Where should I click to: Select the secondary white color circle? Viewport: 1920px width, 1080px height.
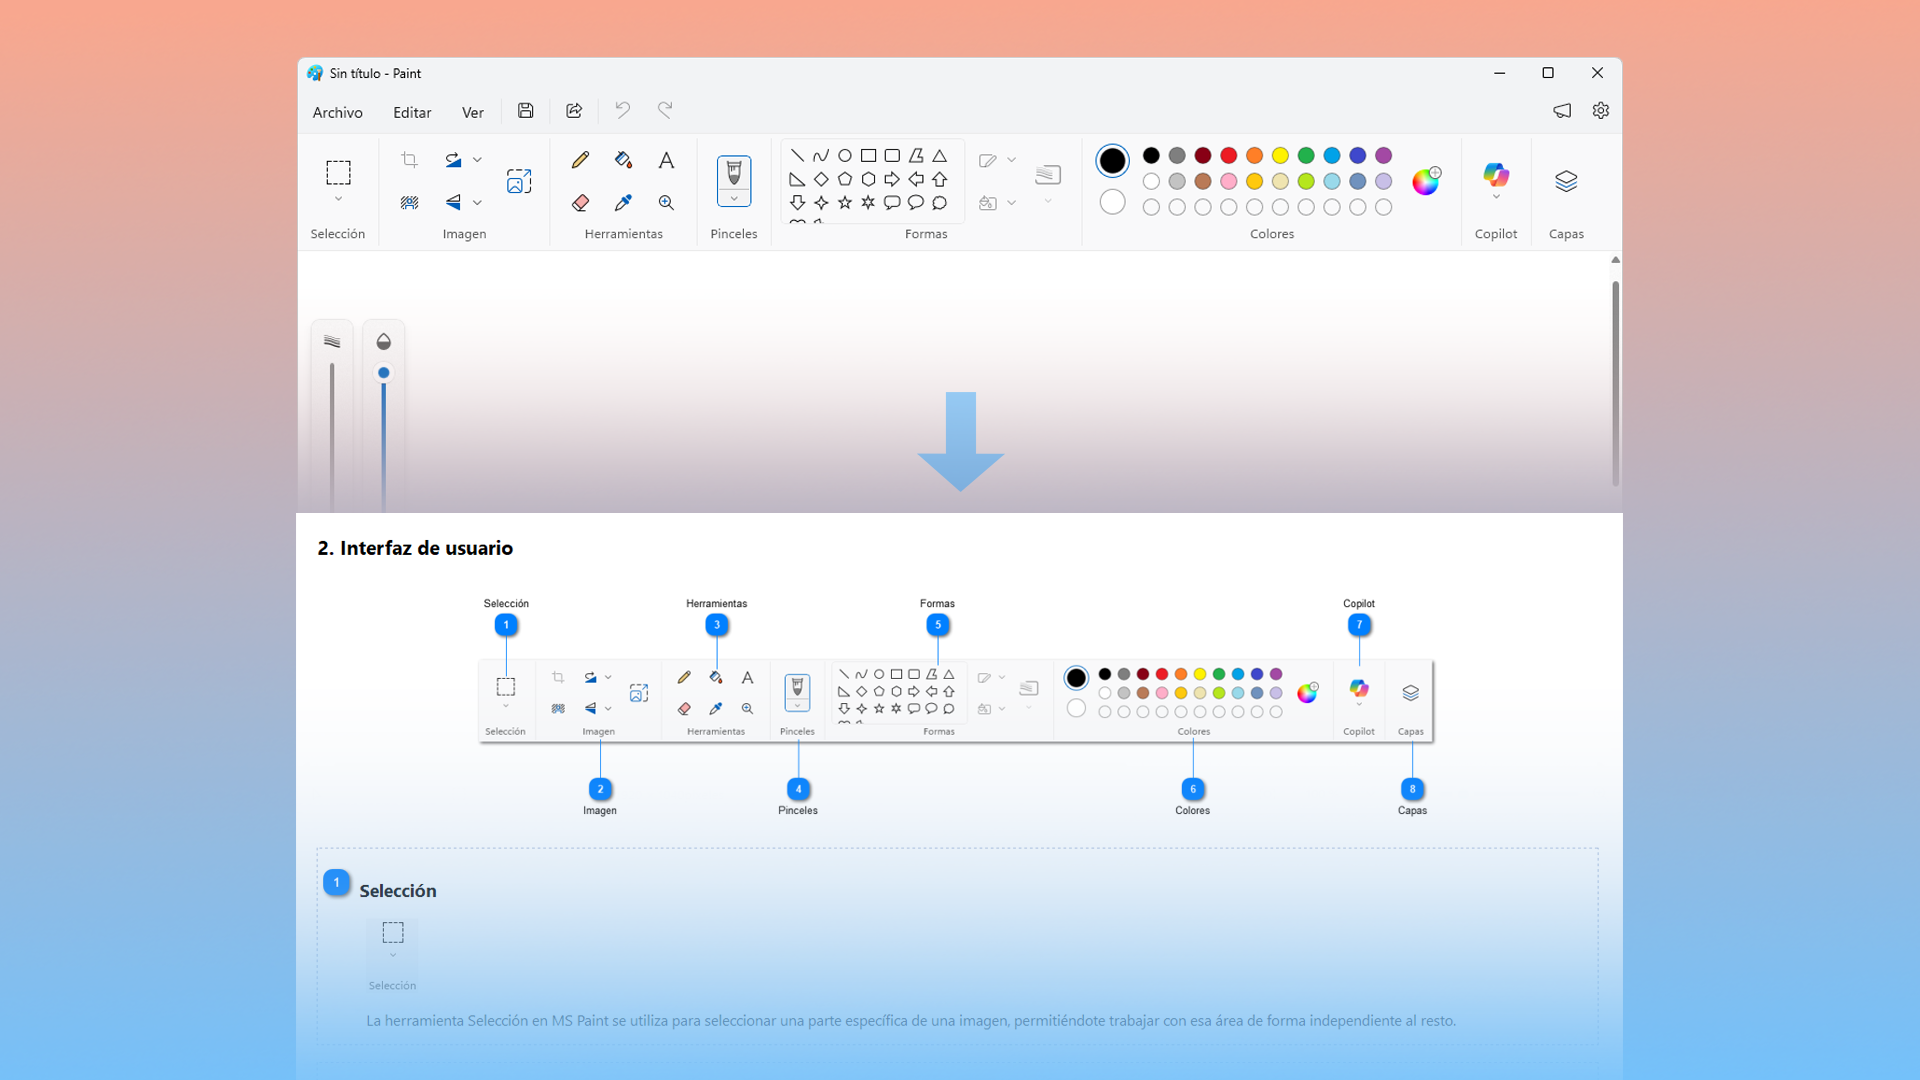click(x=1112, y=202)
